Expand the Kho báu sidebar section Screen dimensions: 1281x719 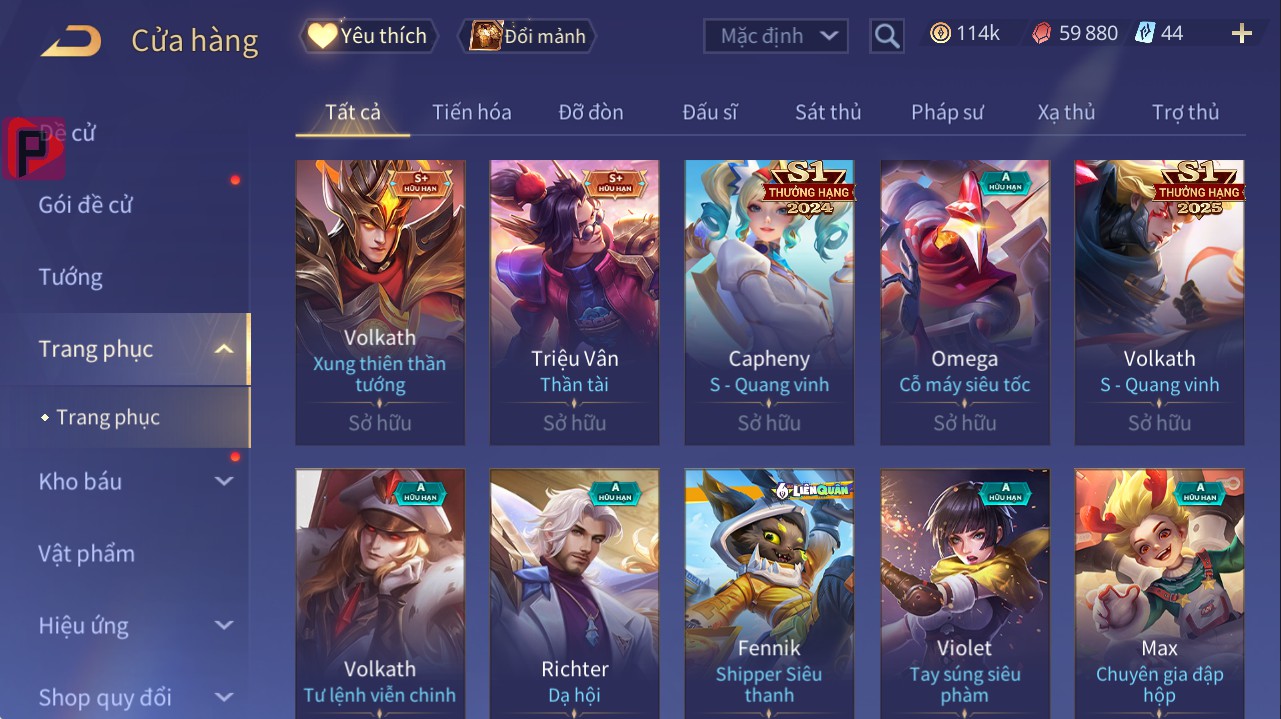point(224,481)
